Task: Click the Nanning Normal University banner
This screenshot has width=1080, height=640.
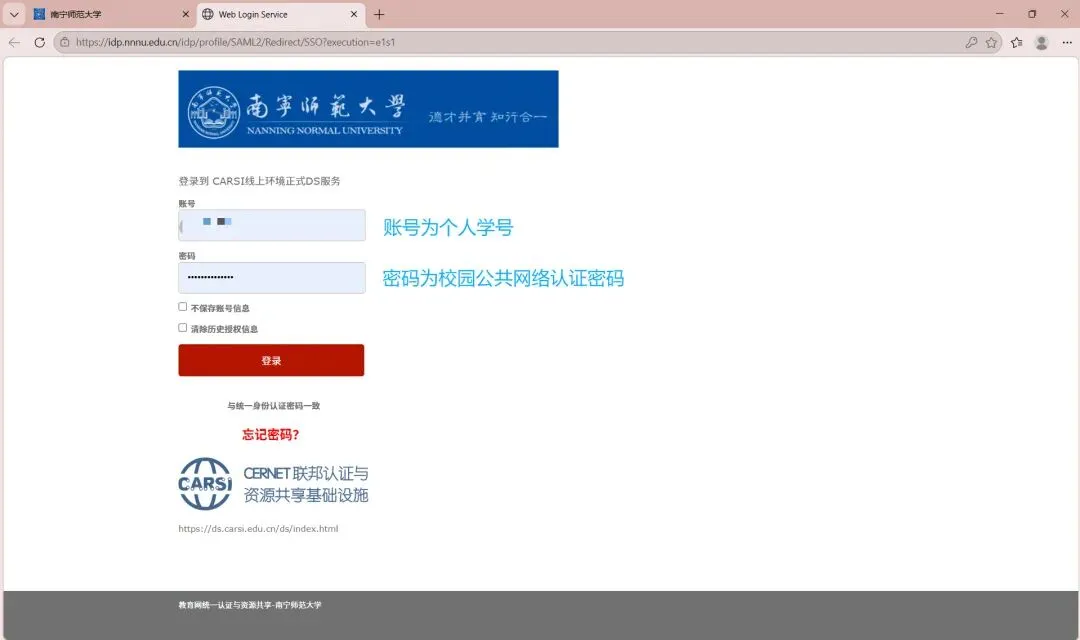Action: (x=368, y=109)
